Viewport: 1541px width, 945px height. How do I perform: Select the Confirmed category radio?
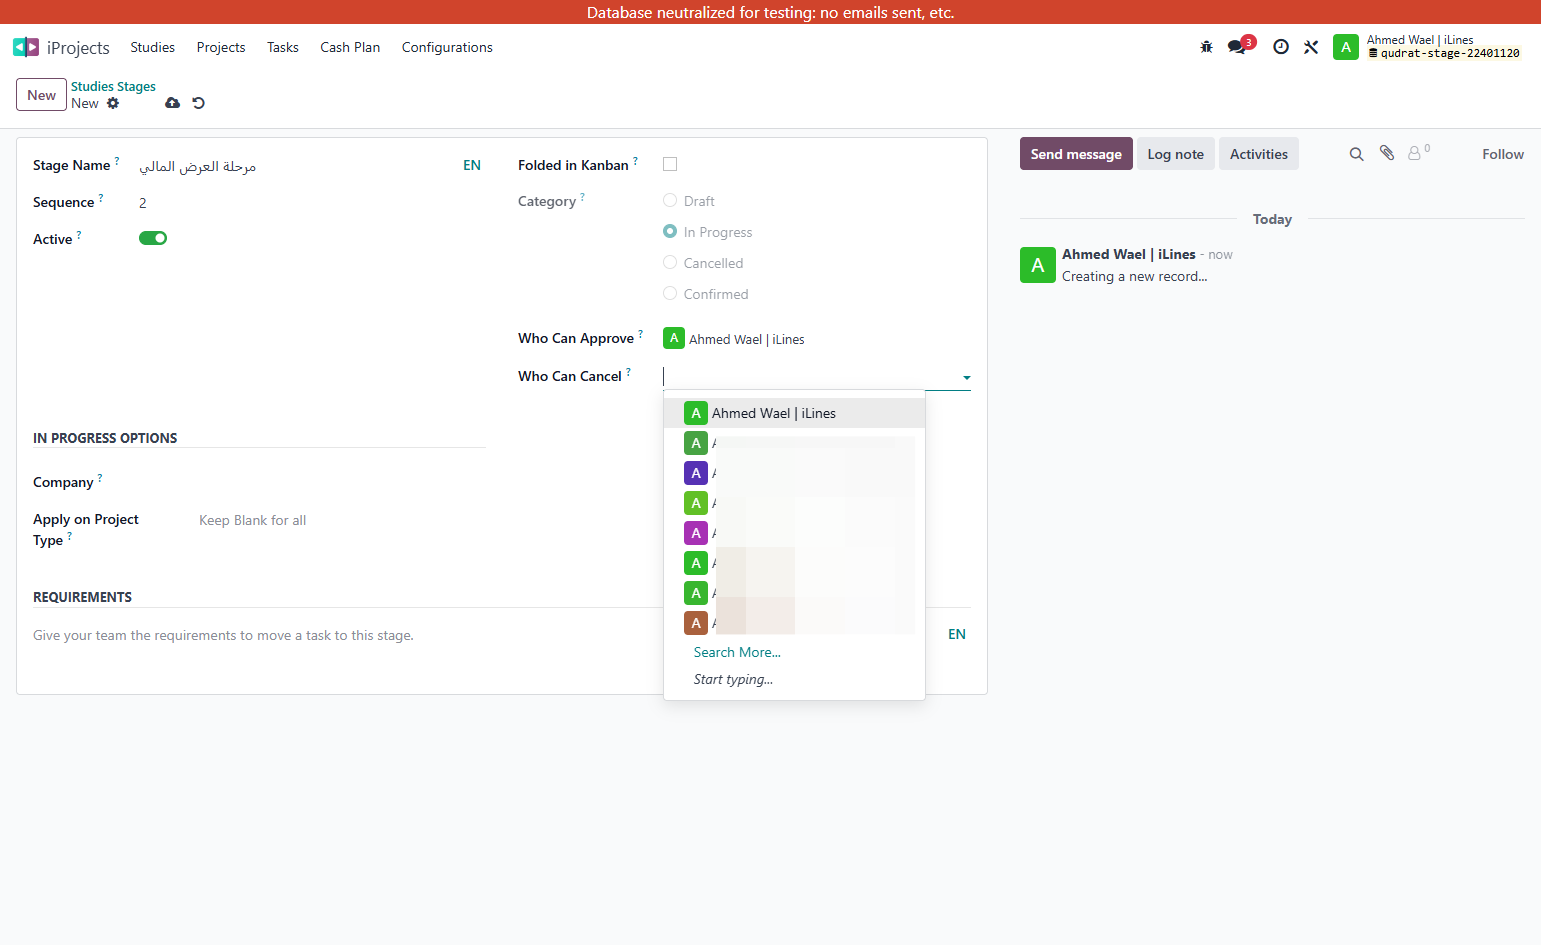[x=670, y=293]
